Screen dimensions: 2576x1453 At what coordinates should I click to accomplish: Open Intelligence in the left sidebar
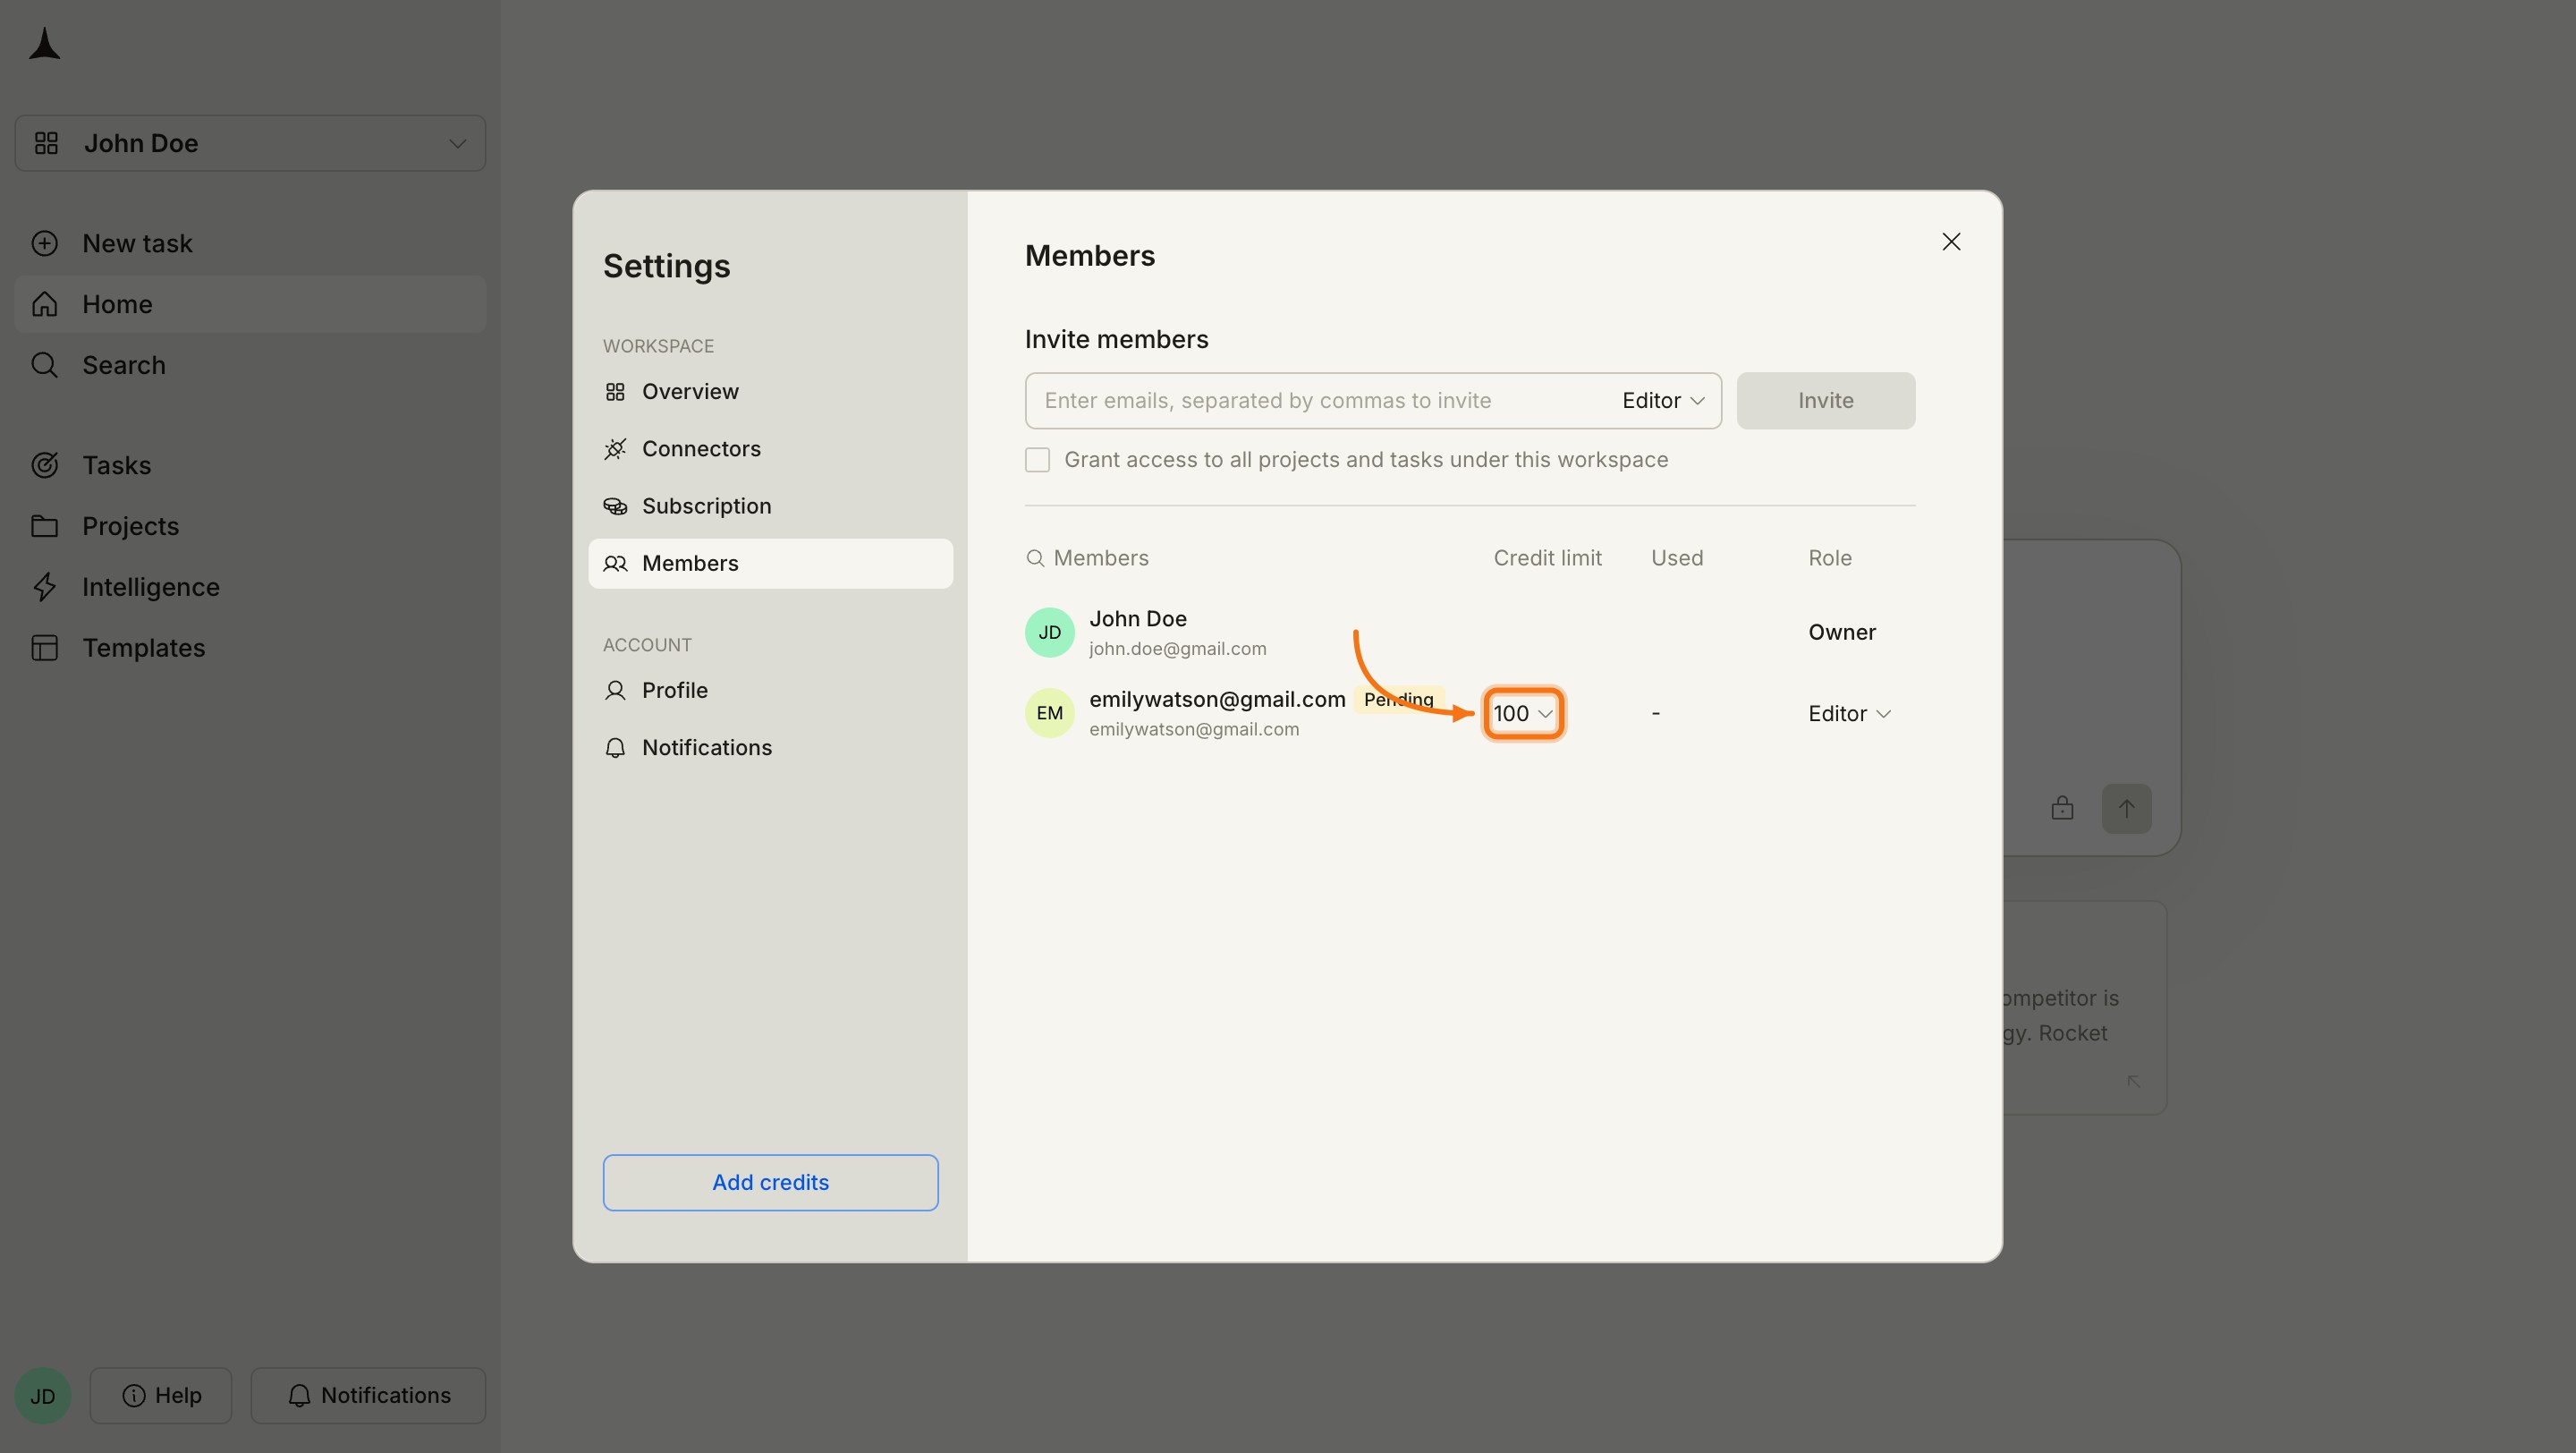pyautogui.click(x=250, y=587)
